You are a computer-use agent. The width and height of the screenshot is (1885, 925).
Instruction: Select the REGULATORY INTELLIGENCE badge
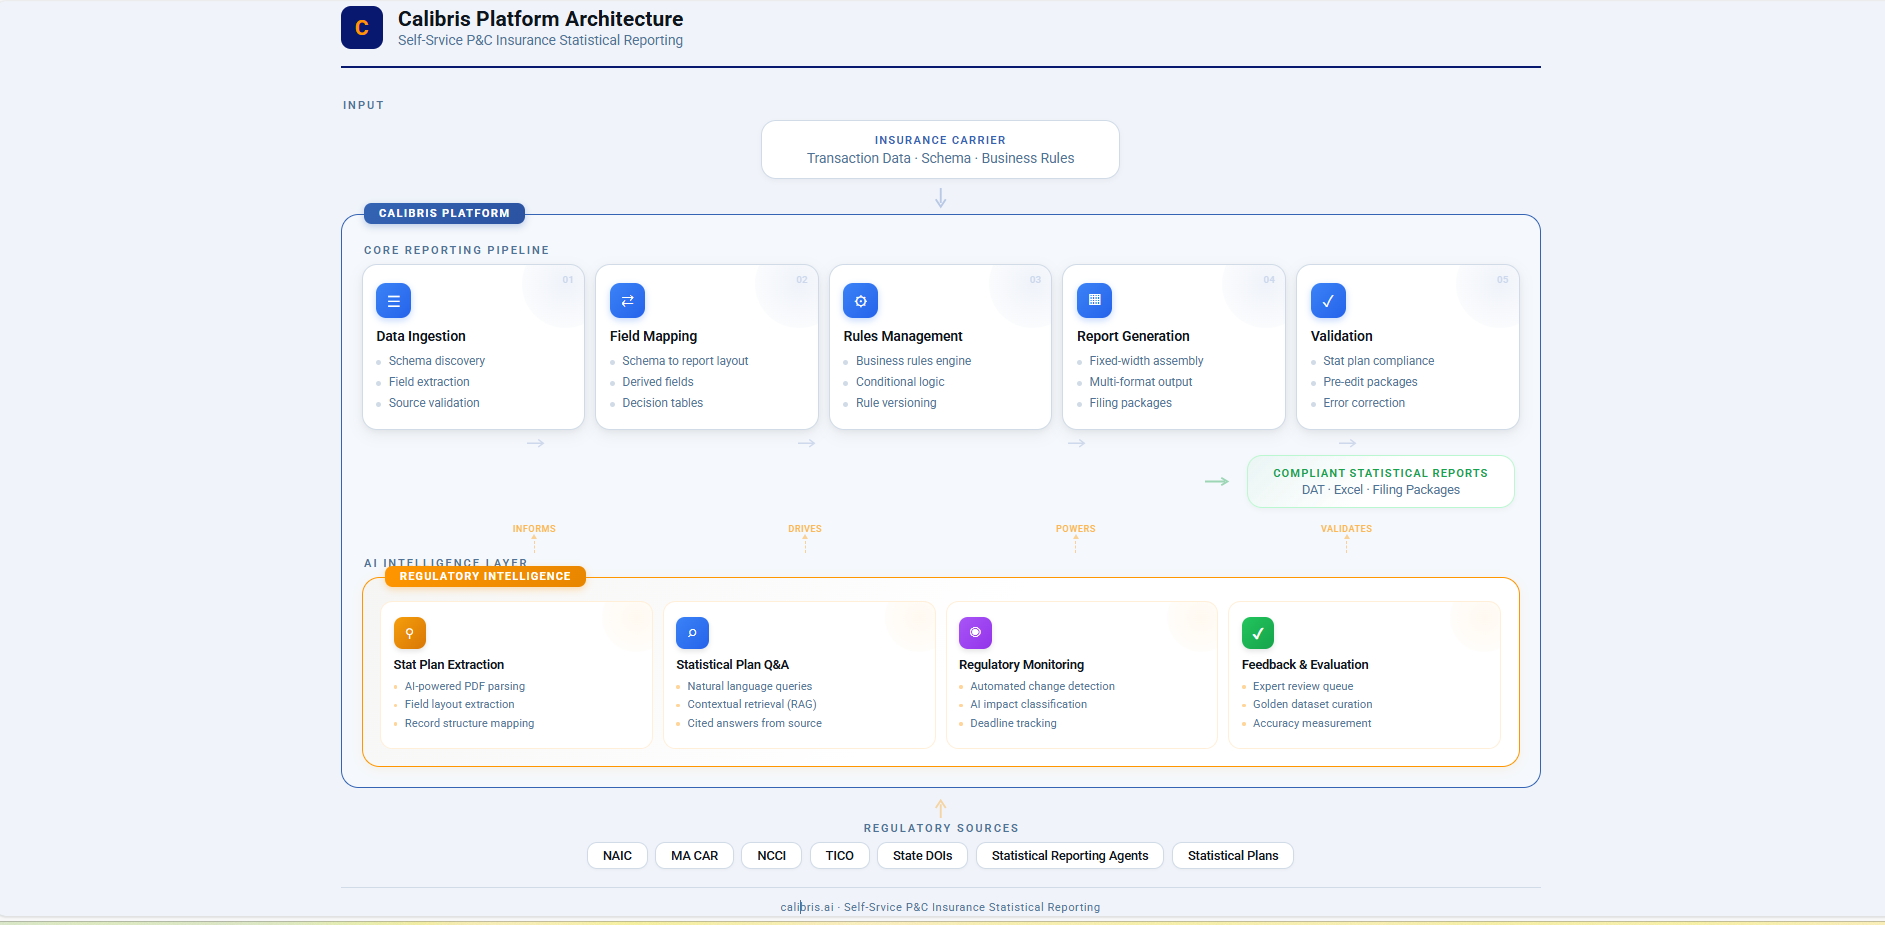[485, 576]
